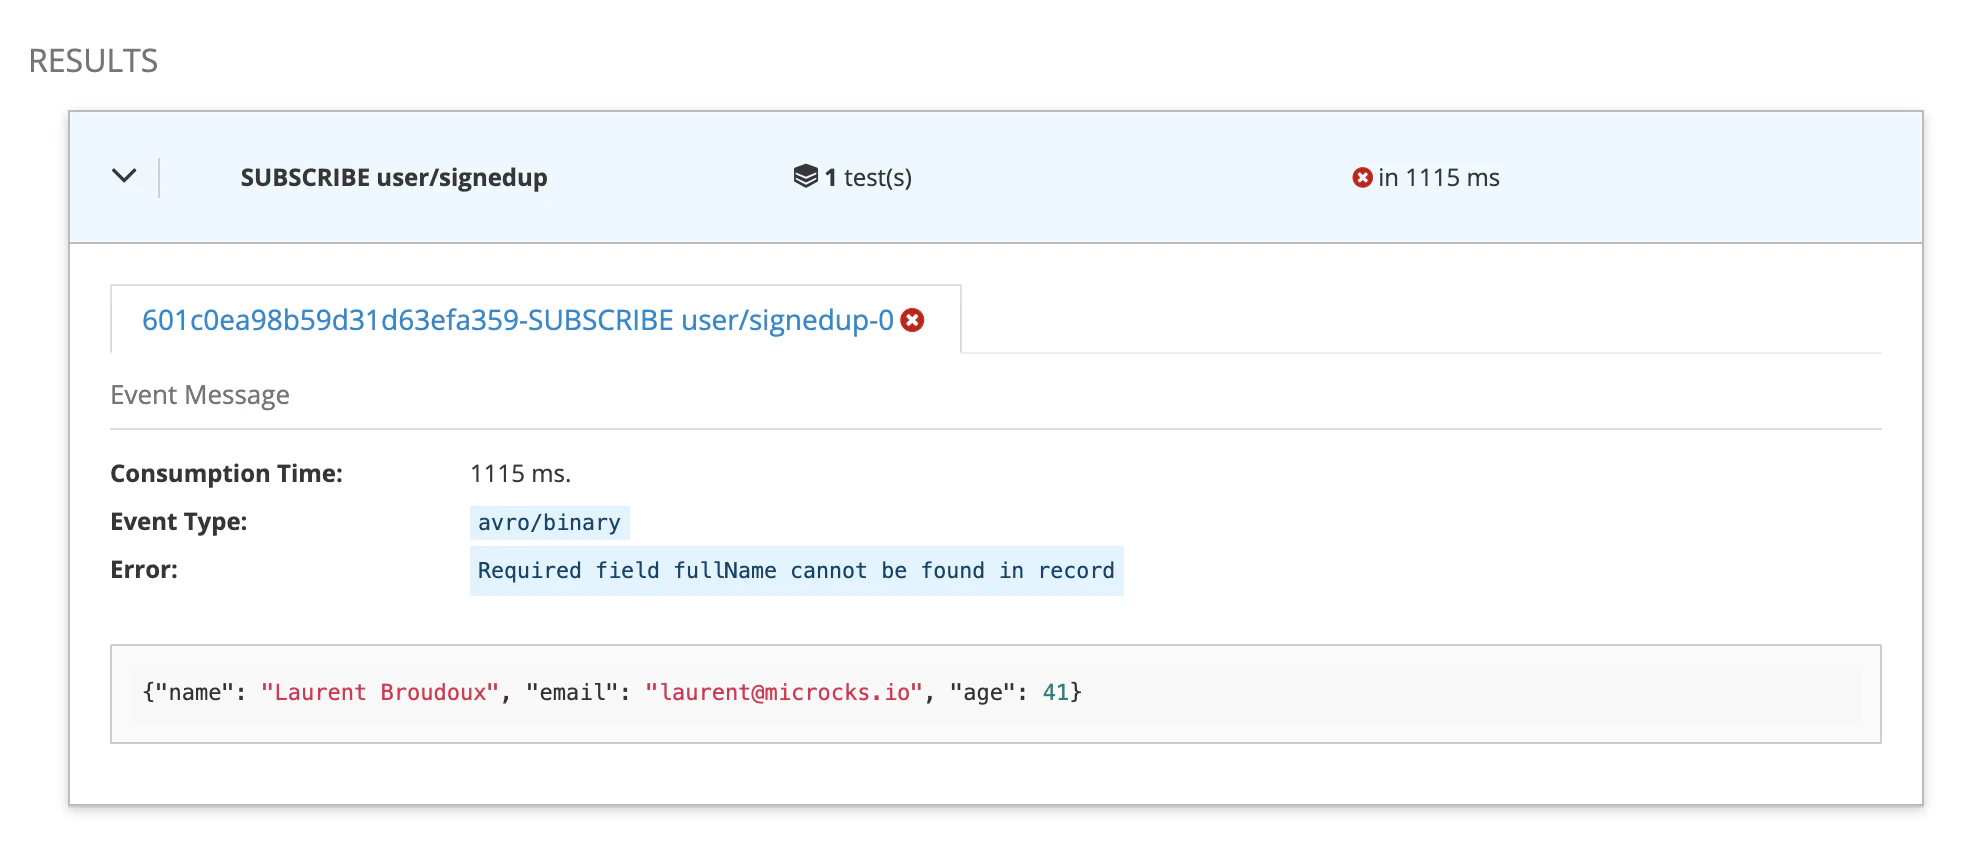Click the red failure icon beside 1115 ms
Screen dimensions: 1974x862
point(1361,178)
